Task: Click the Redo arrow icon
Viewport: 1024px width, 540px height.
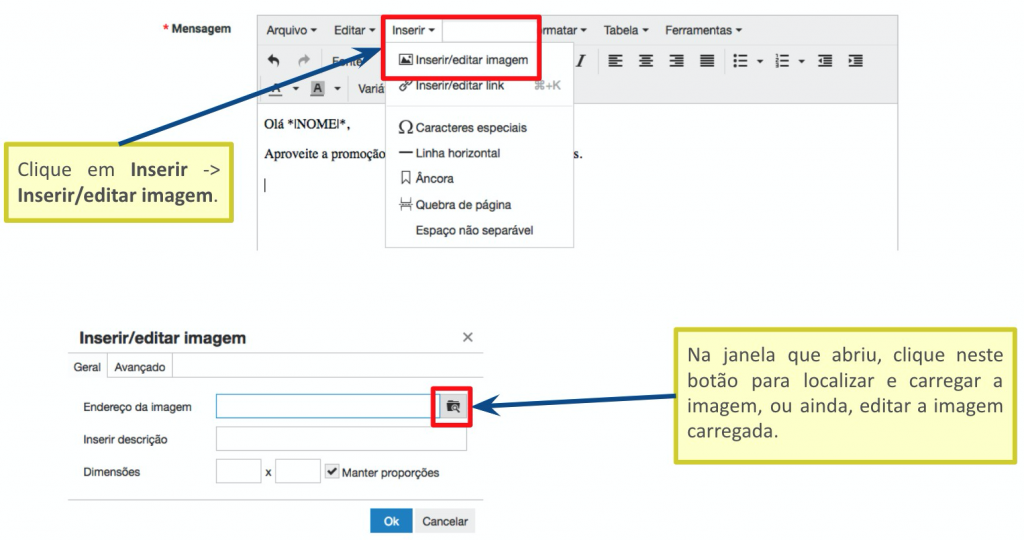Action: (304, 61)
